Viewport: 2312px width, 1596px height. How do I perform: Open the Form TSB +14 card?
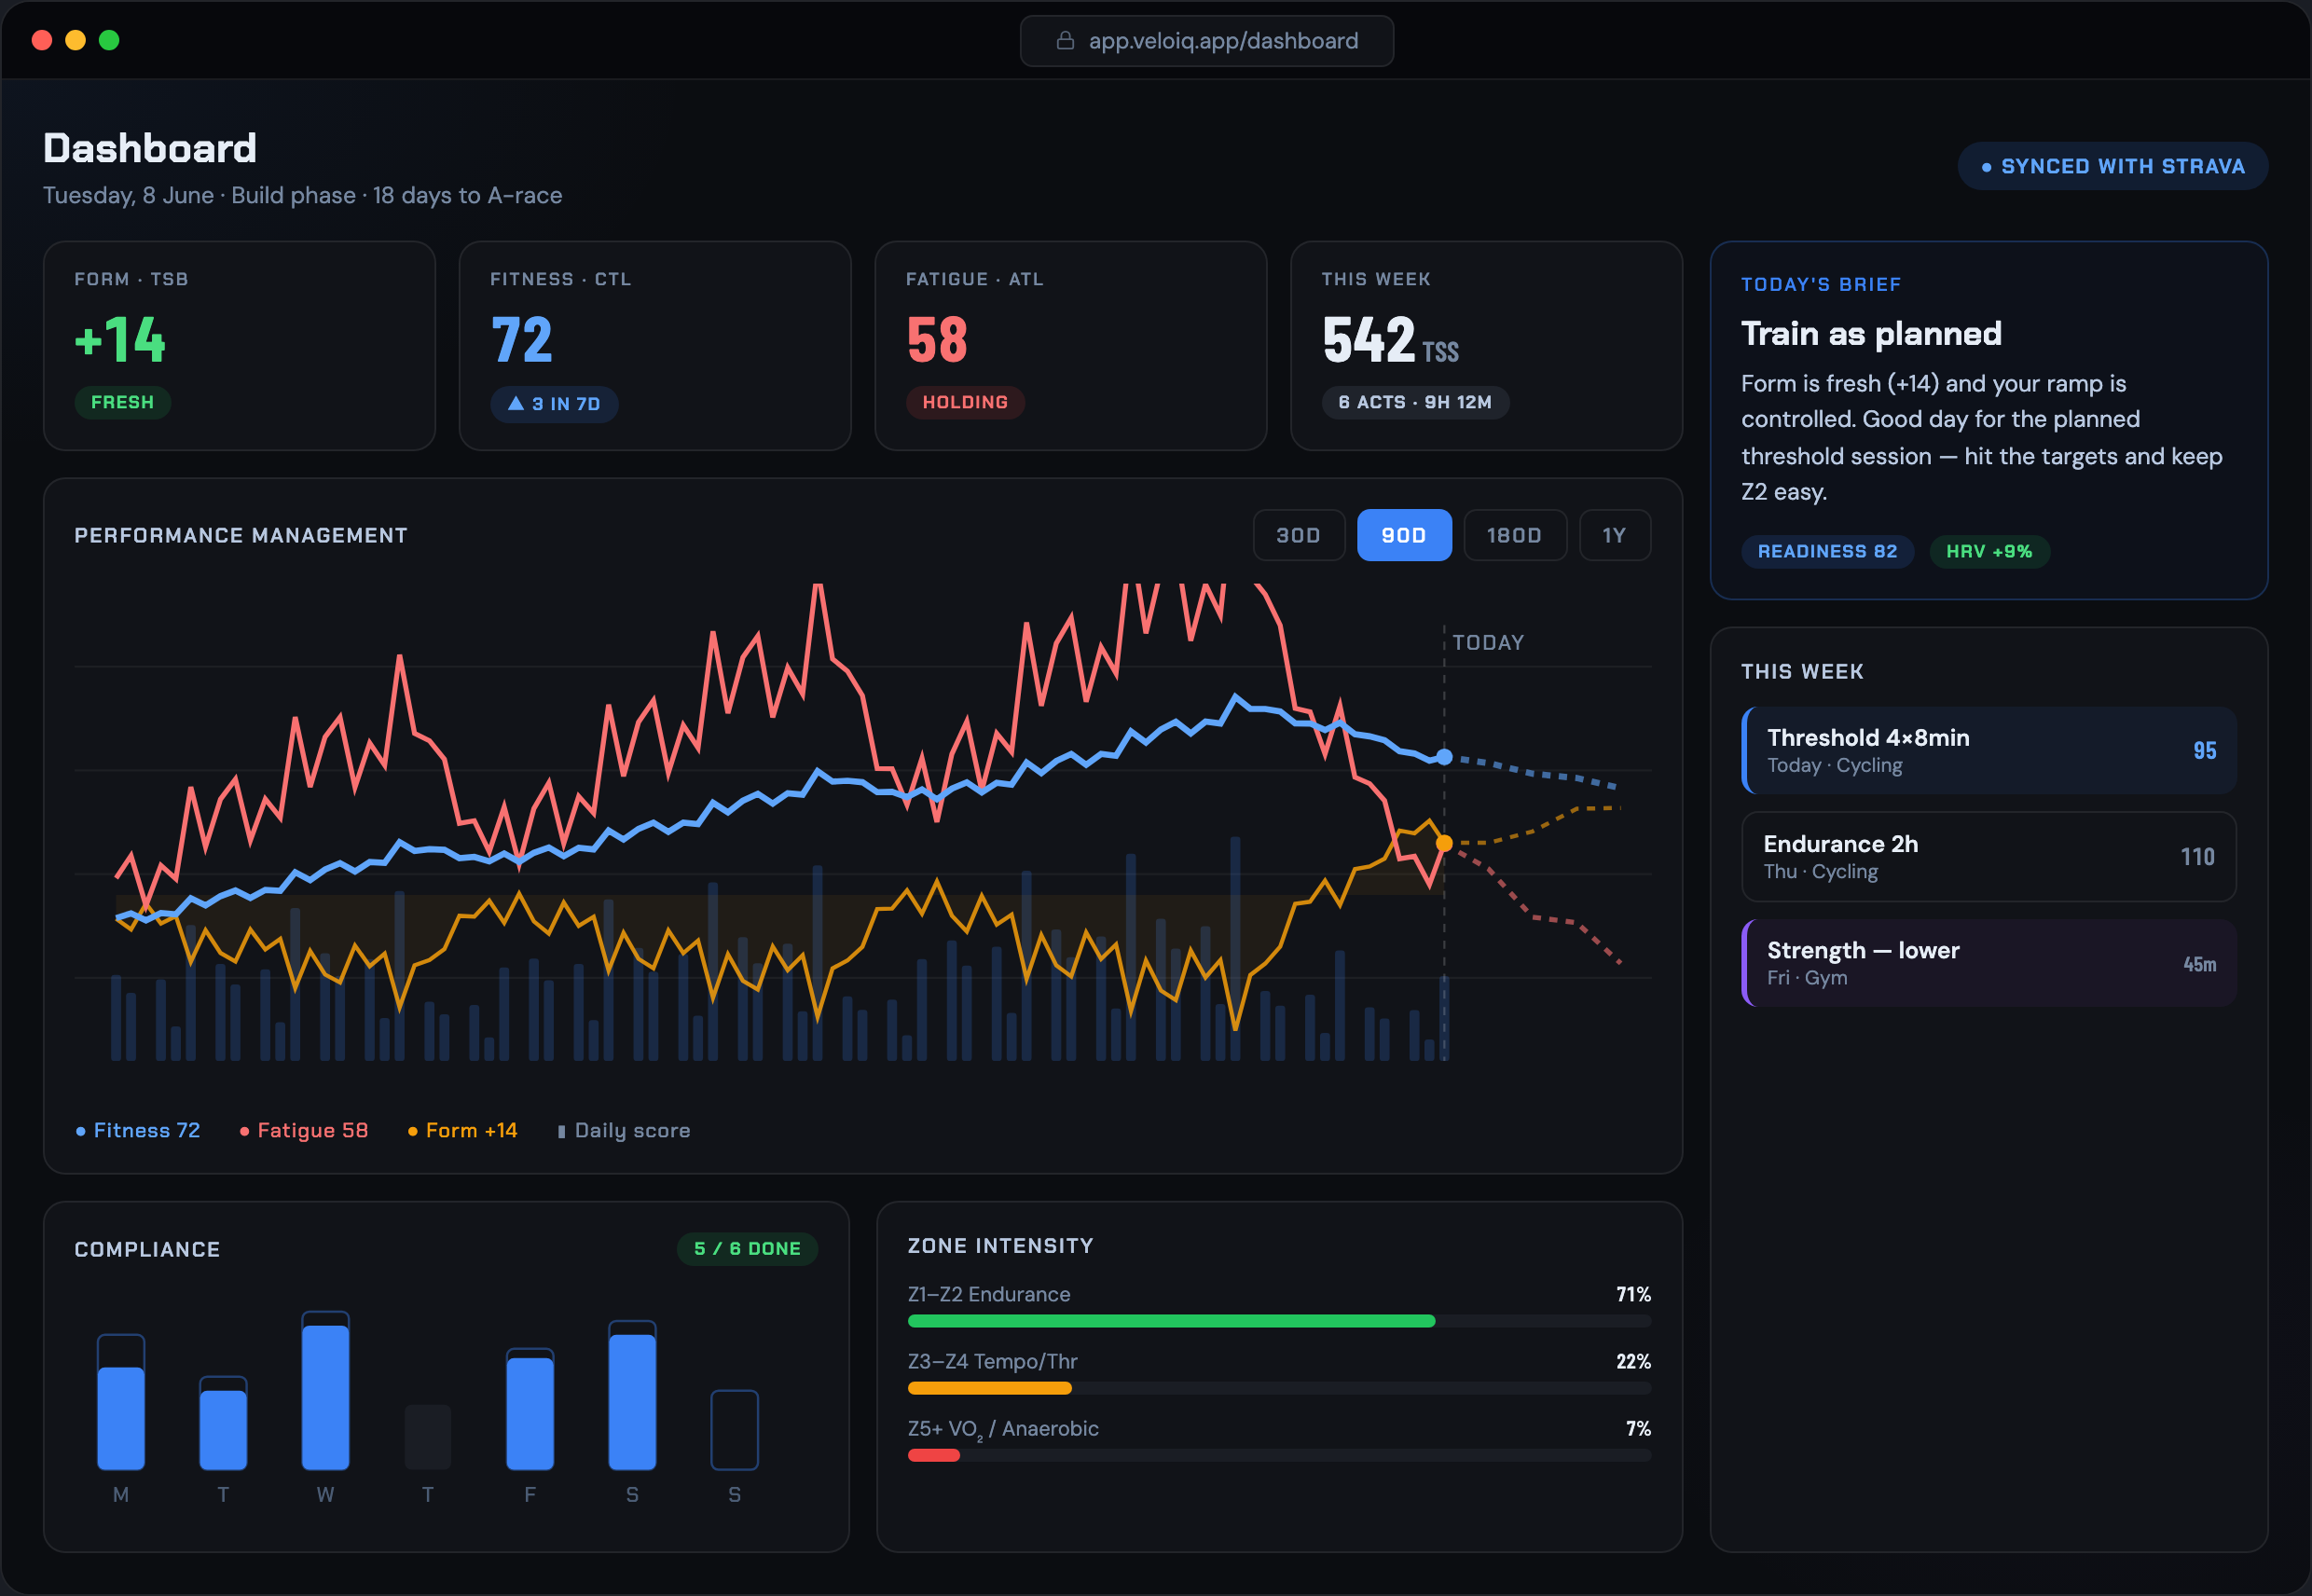click(x=239, y=346)
